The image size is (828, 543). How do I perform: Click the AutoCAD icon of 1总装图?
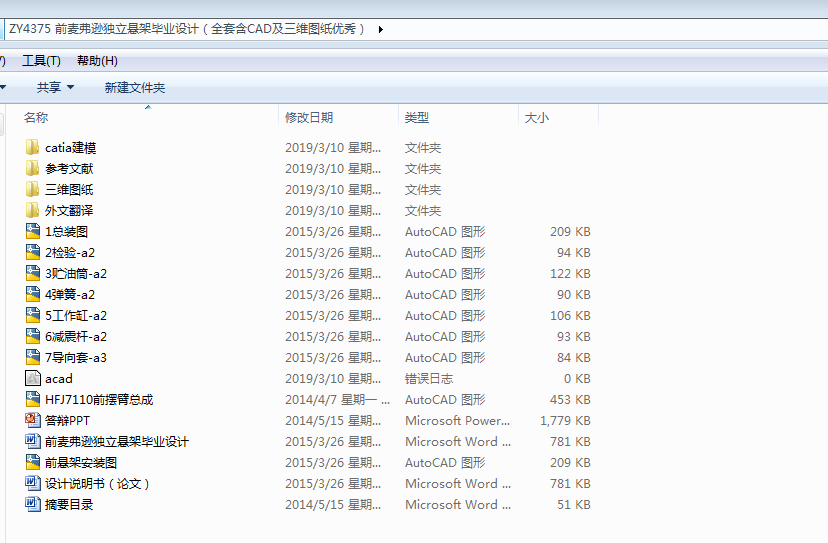pos(33,231)
